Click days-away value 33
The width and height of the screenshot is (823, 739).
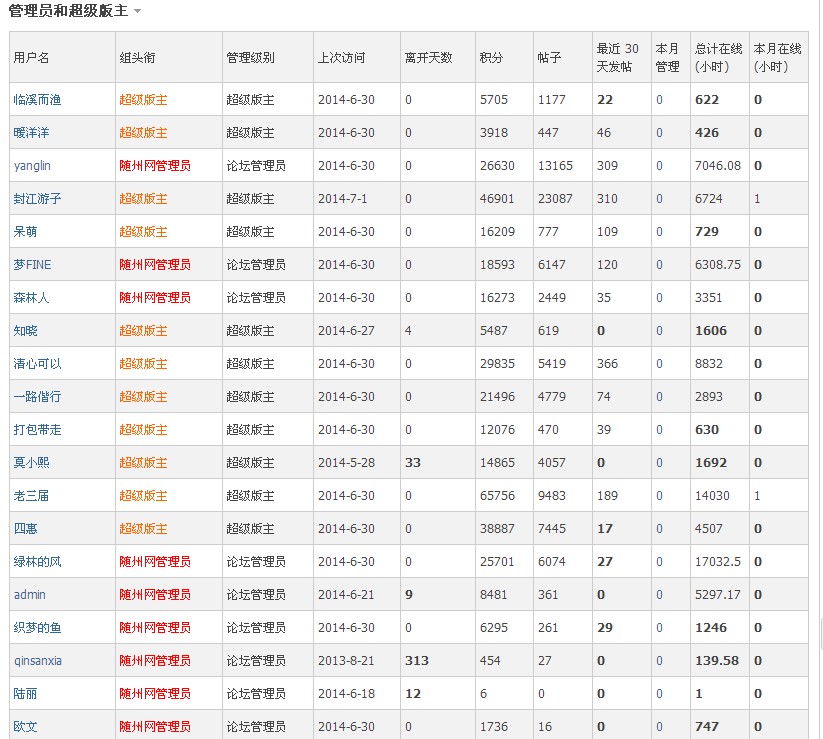413,463
